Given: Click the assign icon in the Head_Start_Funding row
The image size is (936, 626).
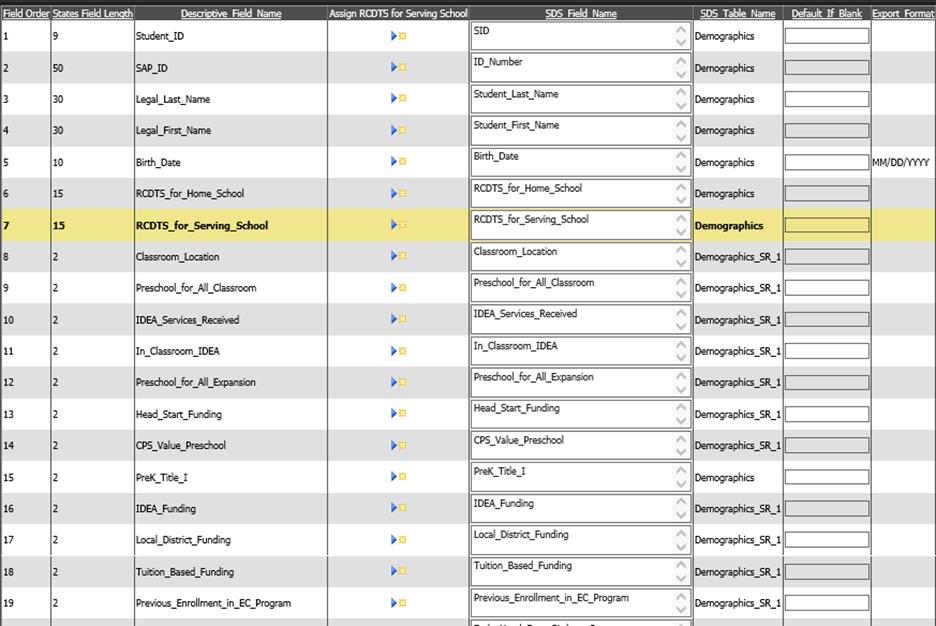Looking at the screenshot, I should tap(398, 414).
